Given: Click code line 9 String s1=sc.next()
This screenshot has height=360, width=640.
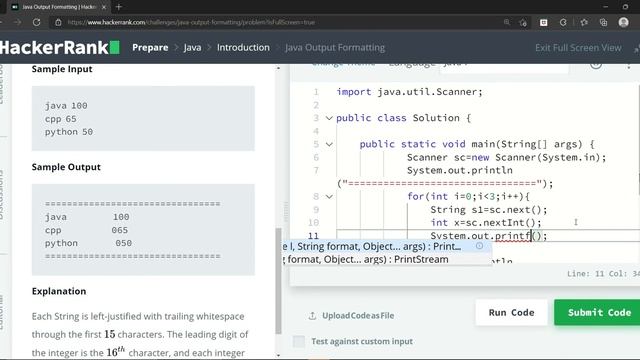Looking at the screenshot, I should tap(488, 209).
